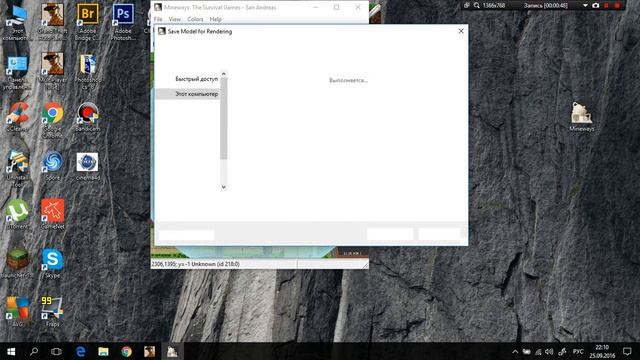Click the navigation pane scroll up arrow
The image size is (640, 360).
(223, 74)
